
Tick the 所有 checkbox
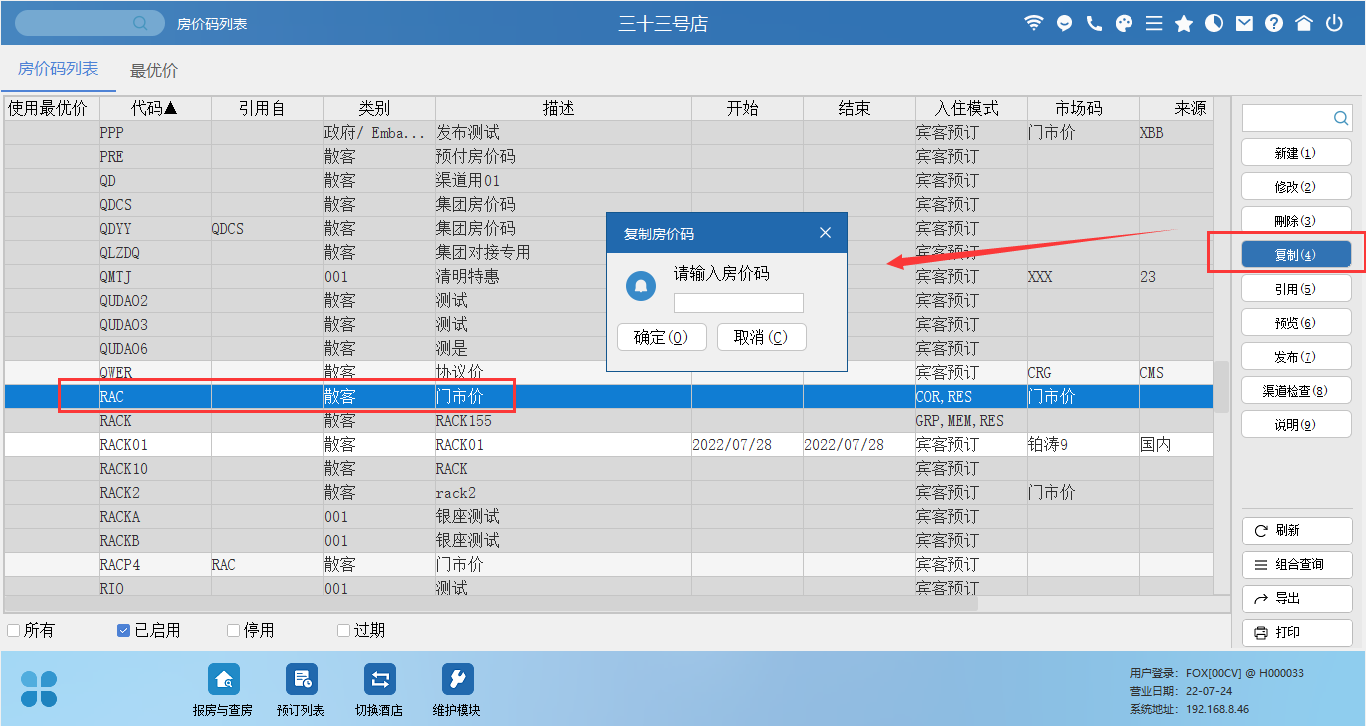point(13,631)
